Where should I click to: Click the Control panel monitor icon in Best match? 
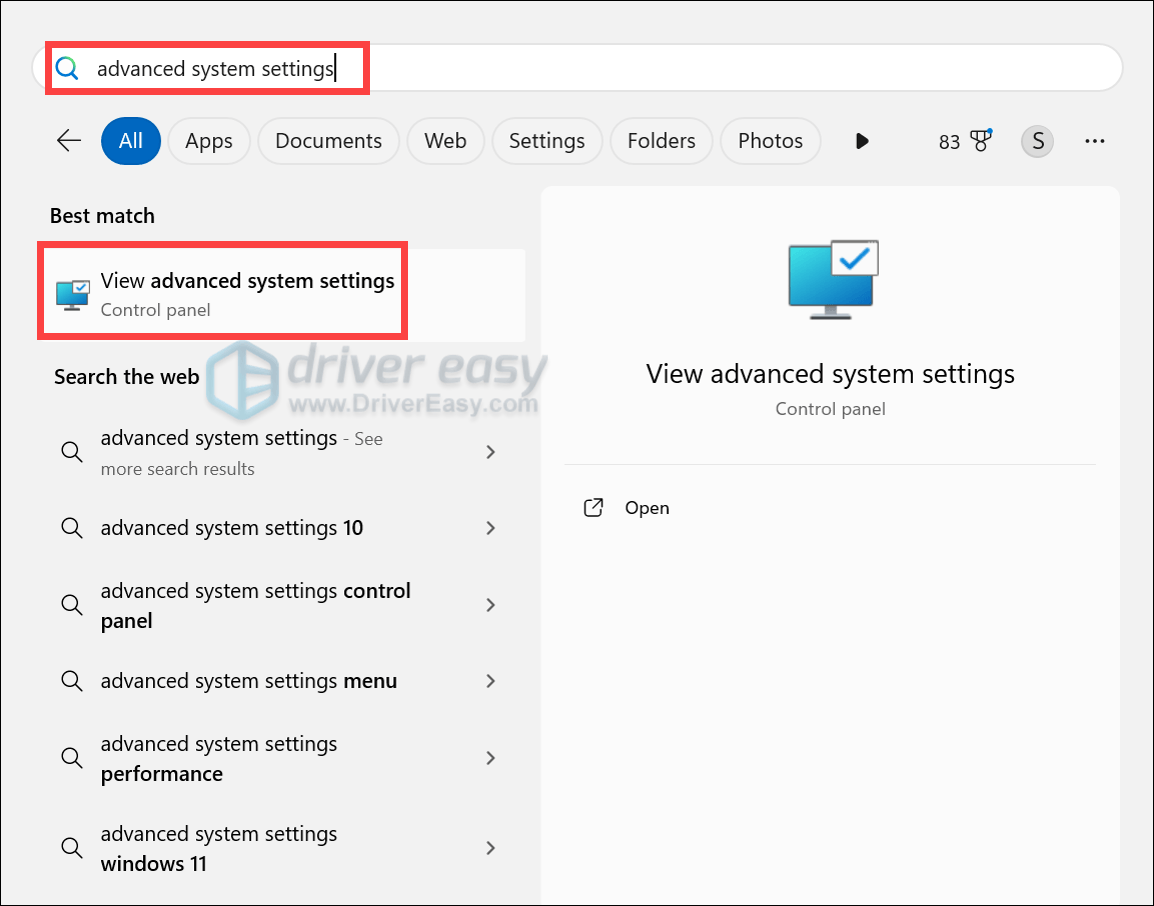point(71,293)
